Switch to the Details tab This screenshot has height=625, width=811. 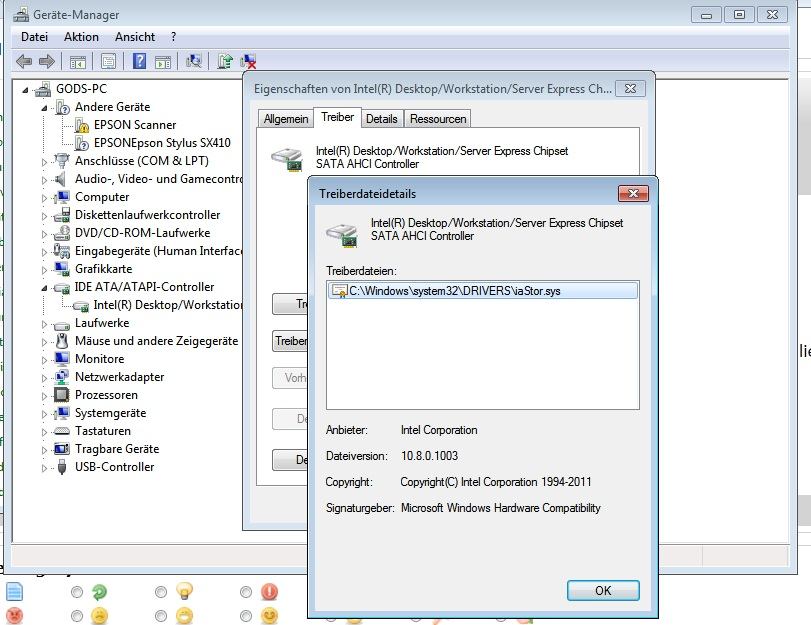382,118
